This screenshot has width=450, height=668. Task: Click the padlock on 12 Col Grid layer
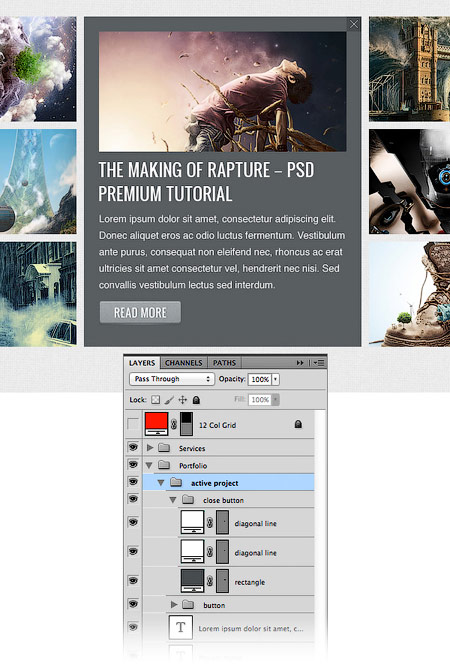[298, 424]
